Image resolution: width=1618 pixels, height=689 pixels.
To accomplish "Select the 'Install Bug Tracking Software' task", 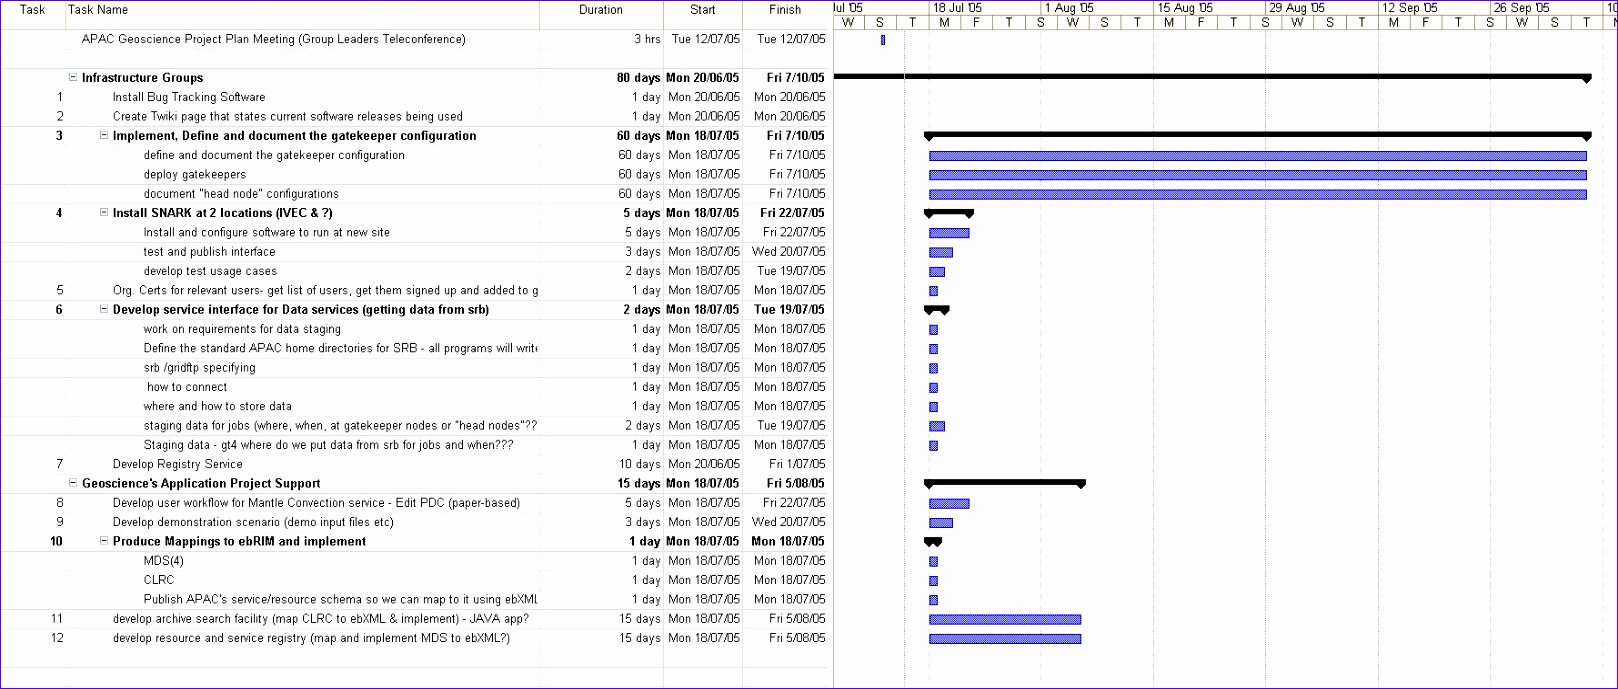I will point(188,97).
